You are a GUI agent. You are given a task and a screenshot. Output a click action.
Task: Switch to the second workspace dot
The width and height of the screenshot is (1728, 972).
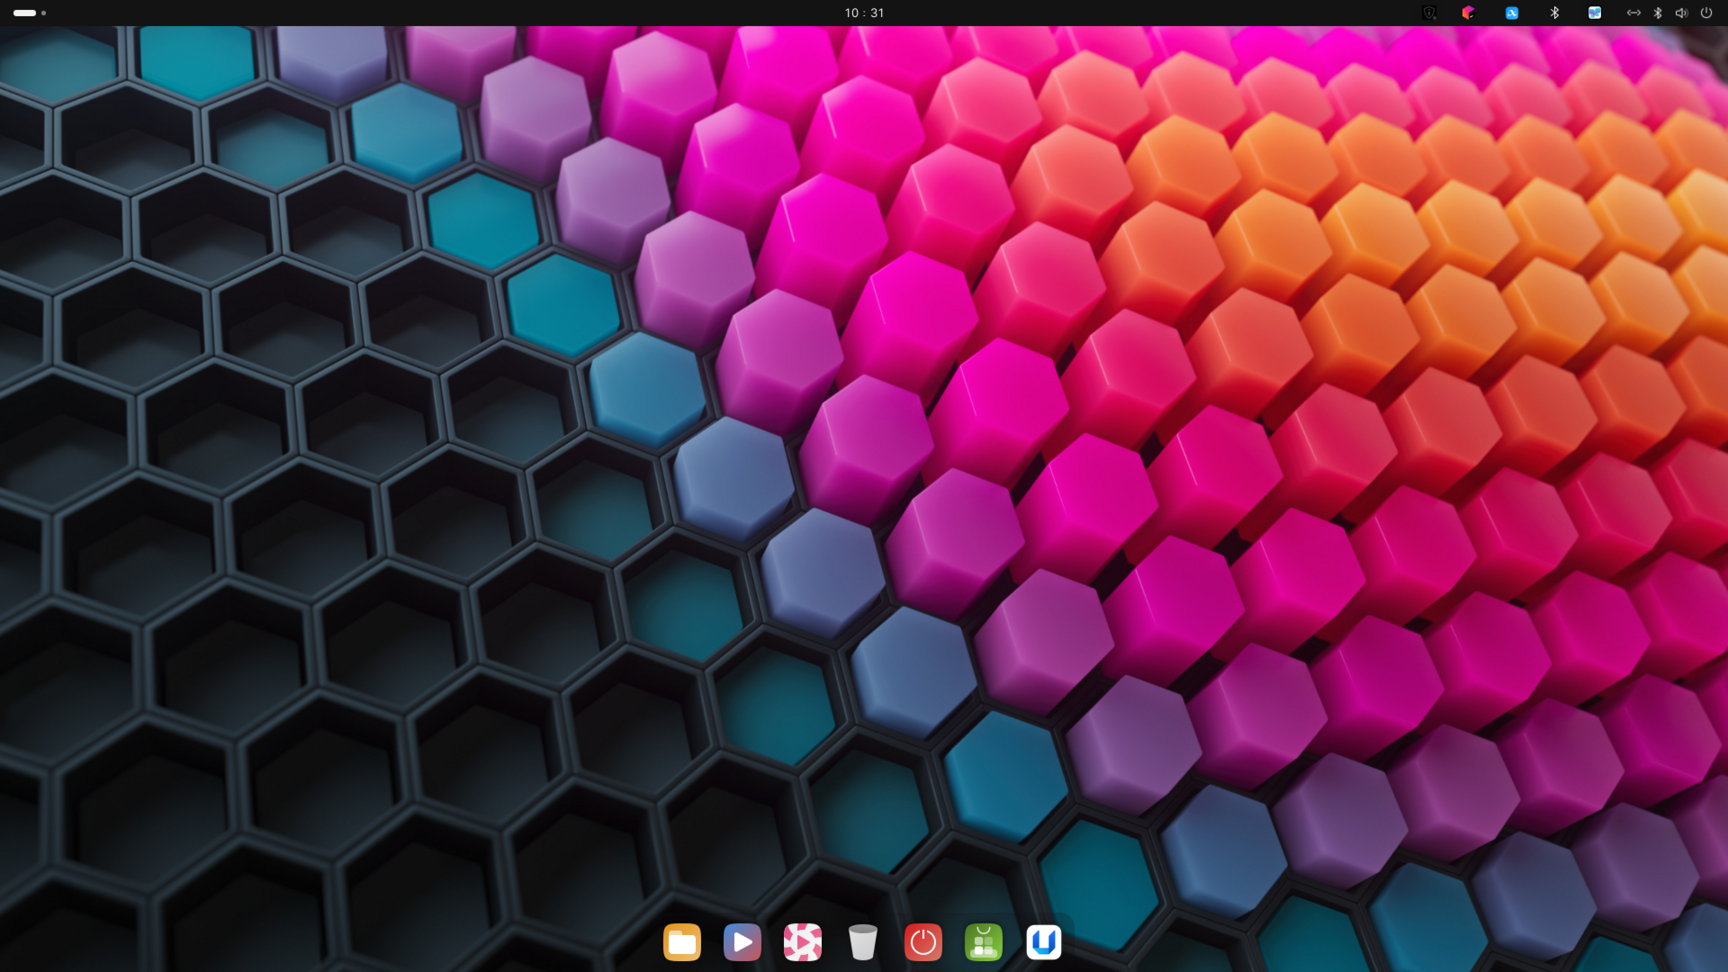(44, 13)
